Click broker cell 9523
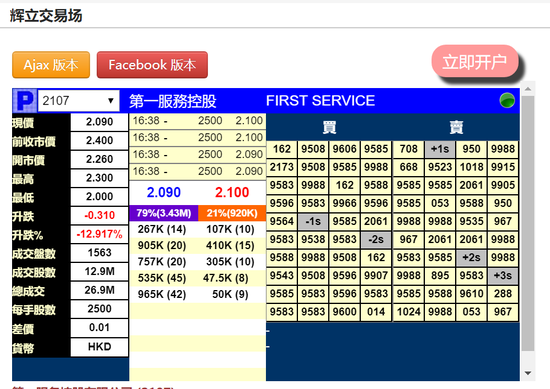The image size is (550, 389). (440, 167)
